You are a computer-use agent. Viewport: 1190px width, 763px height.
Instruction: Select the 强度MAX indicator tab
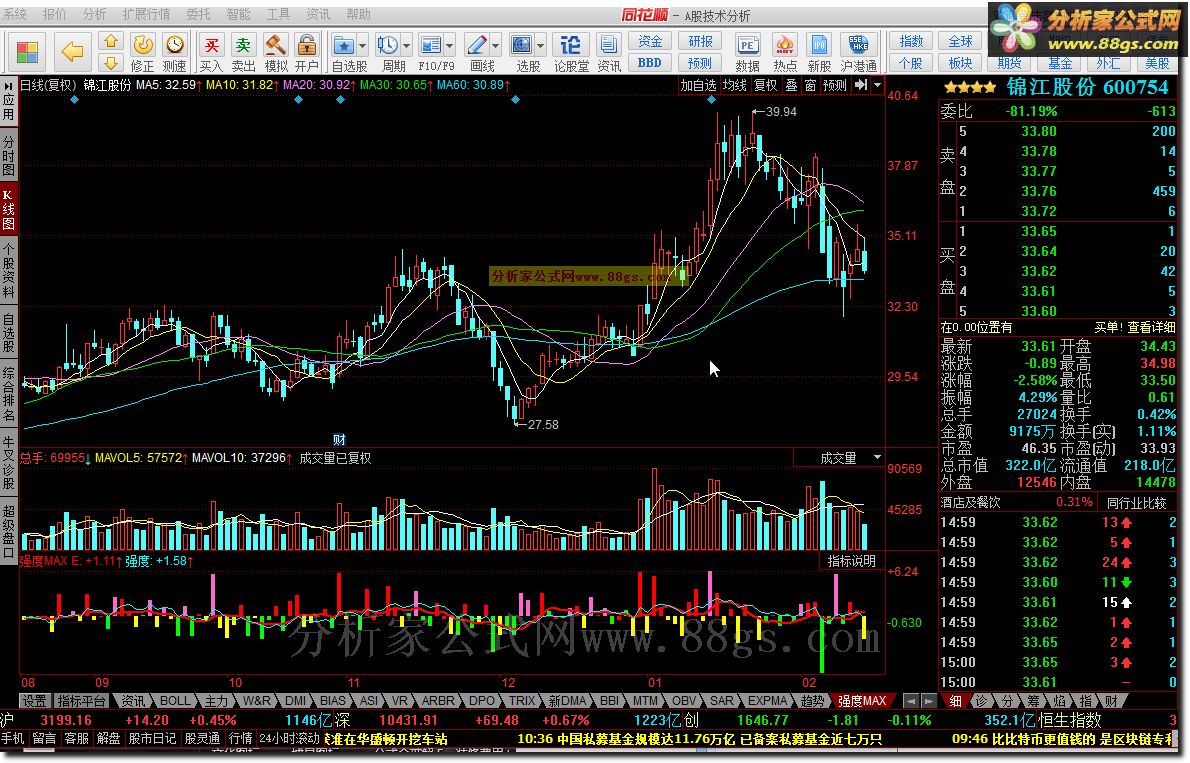point(861,701)
